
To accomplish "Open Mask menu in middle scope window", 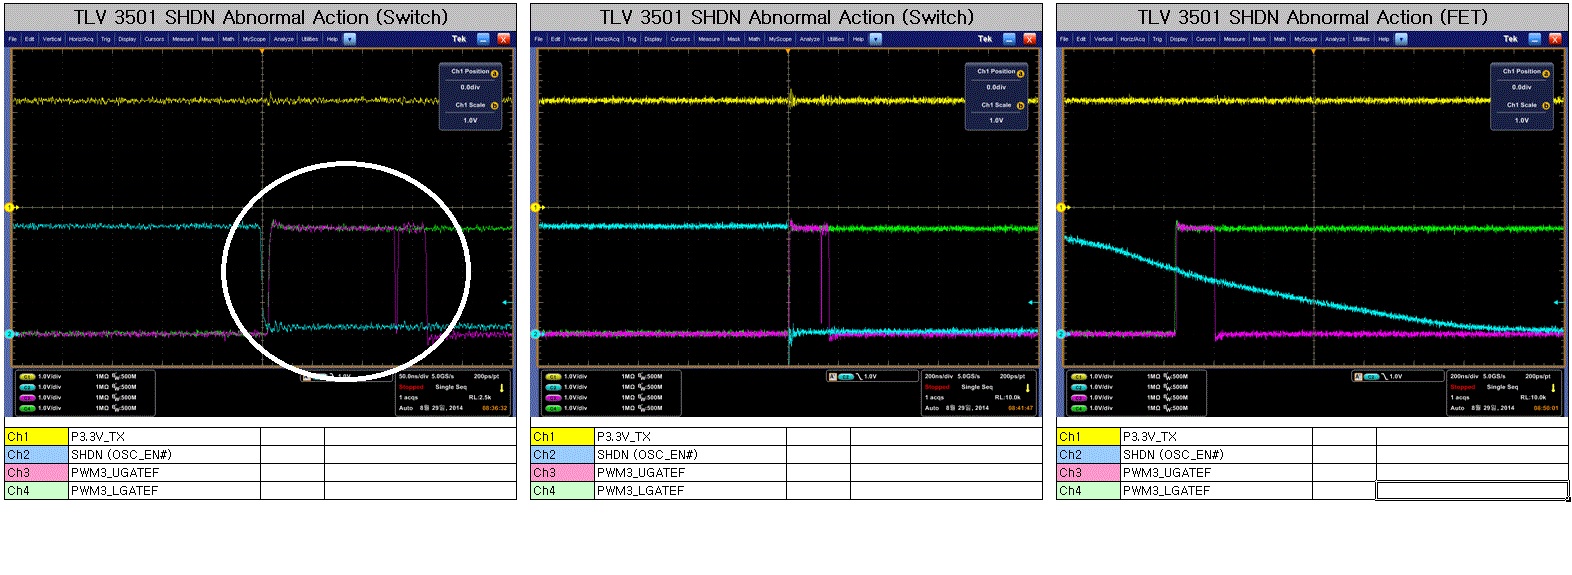I will pyautogui.click(x=734, y=39).
